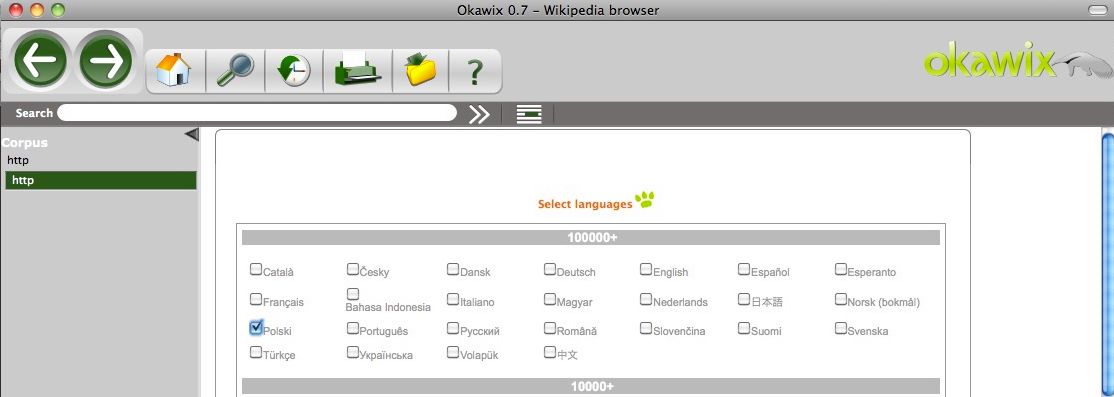
Task: Enable the 日本語 language checkbox
Action: pos(744,299)
